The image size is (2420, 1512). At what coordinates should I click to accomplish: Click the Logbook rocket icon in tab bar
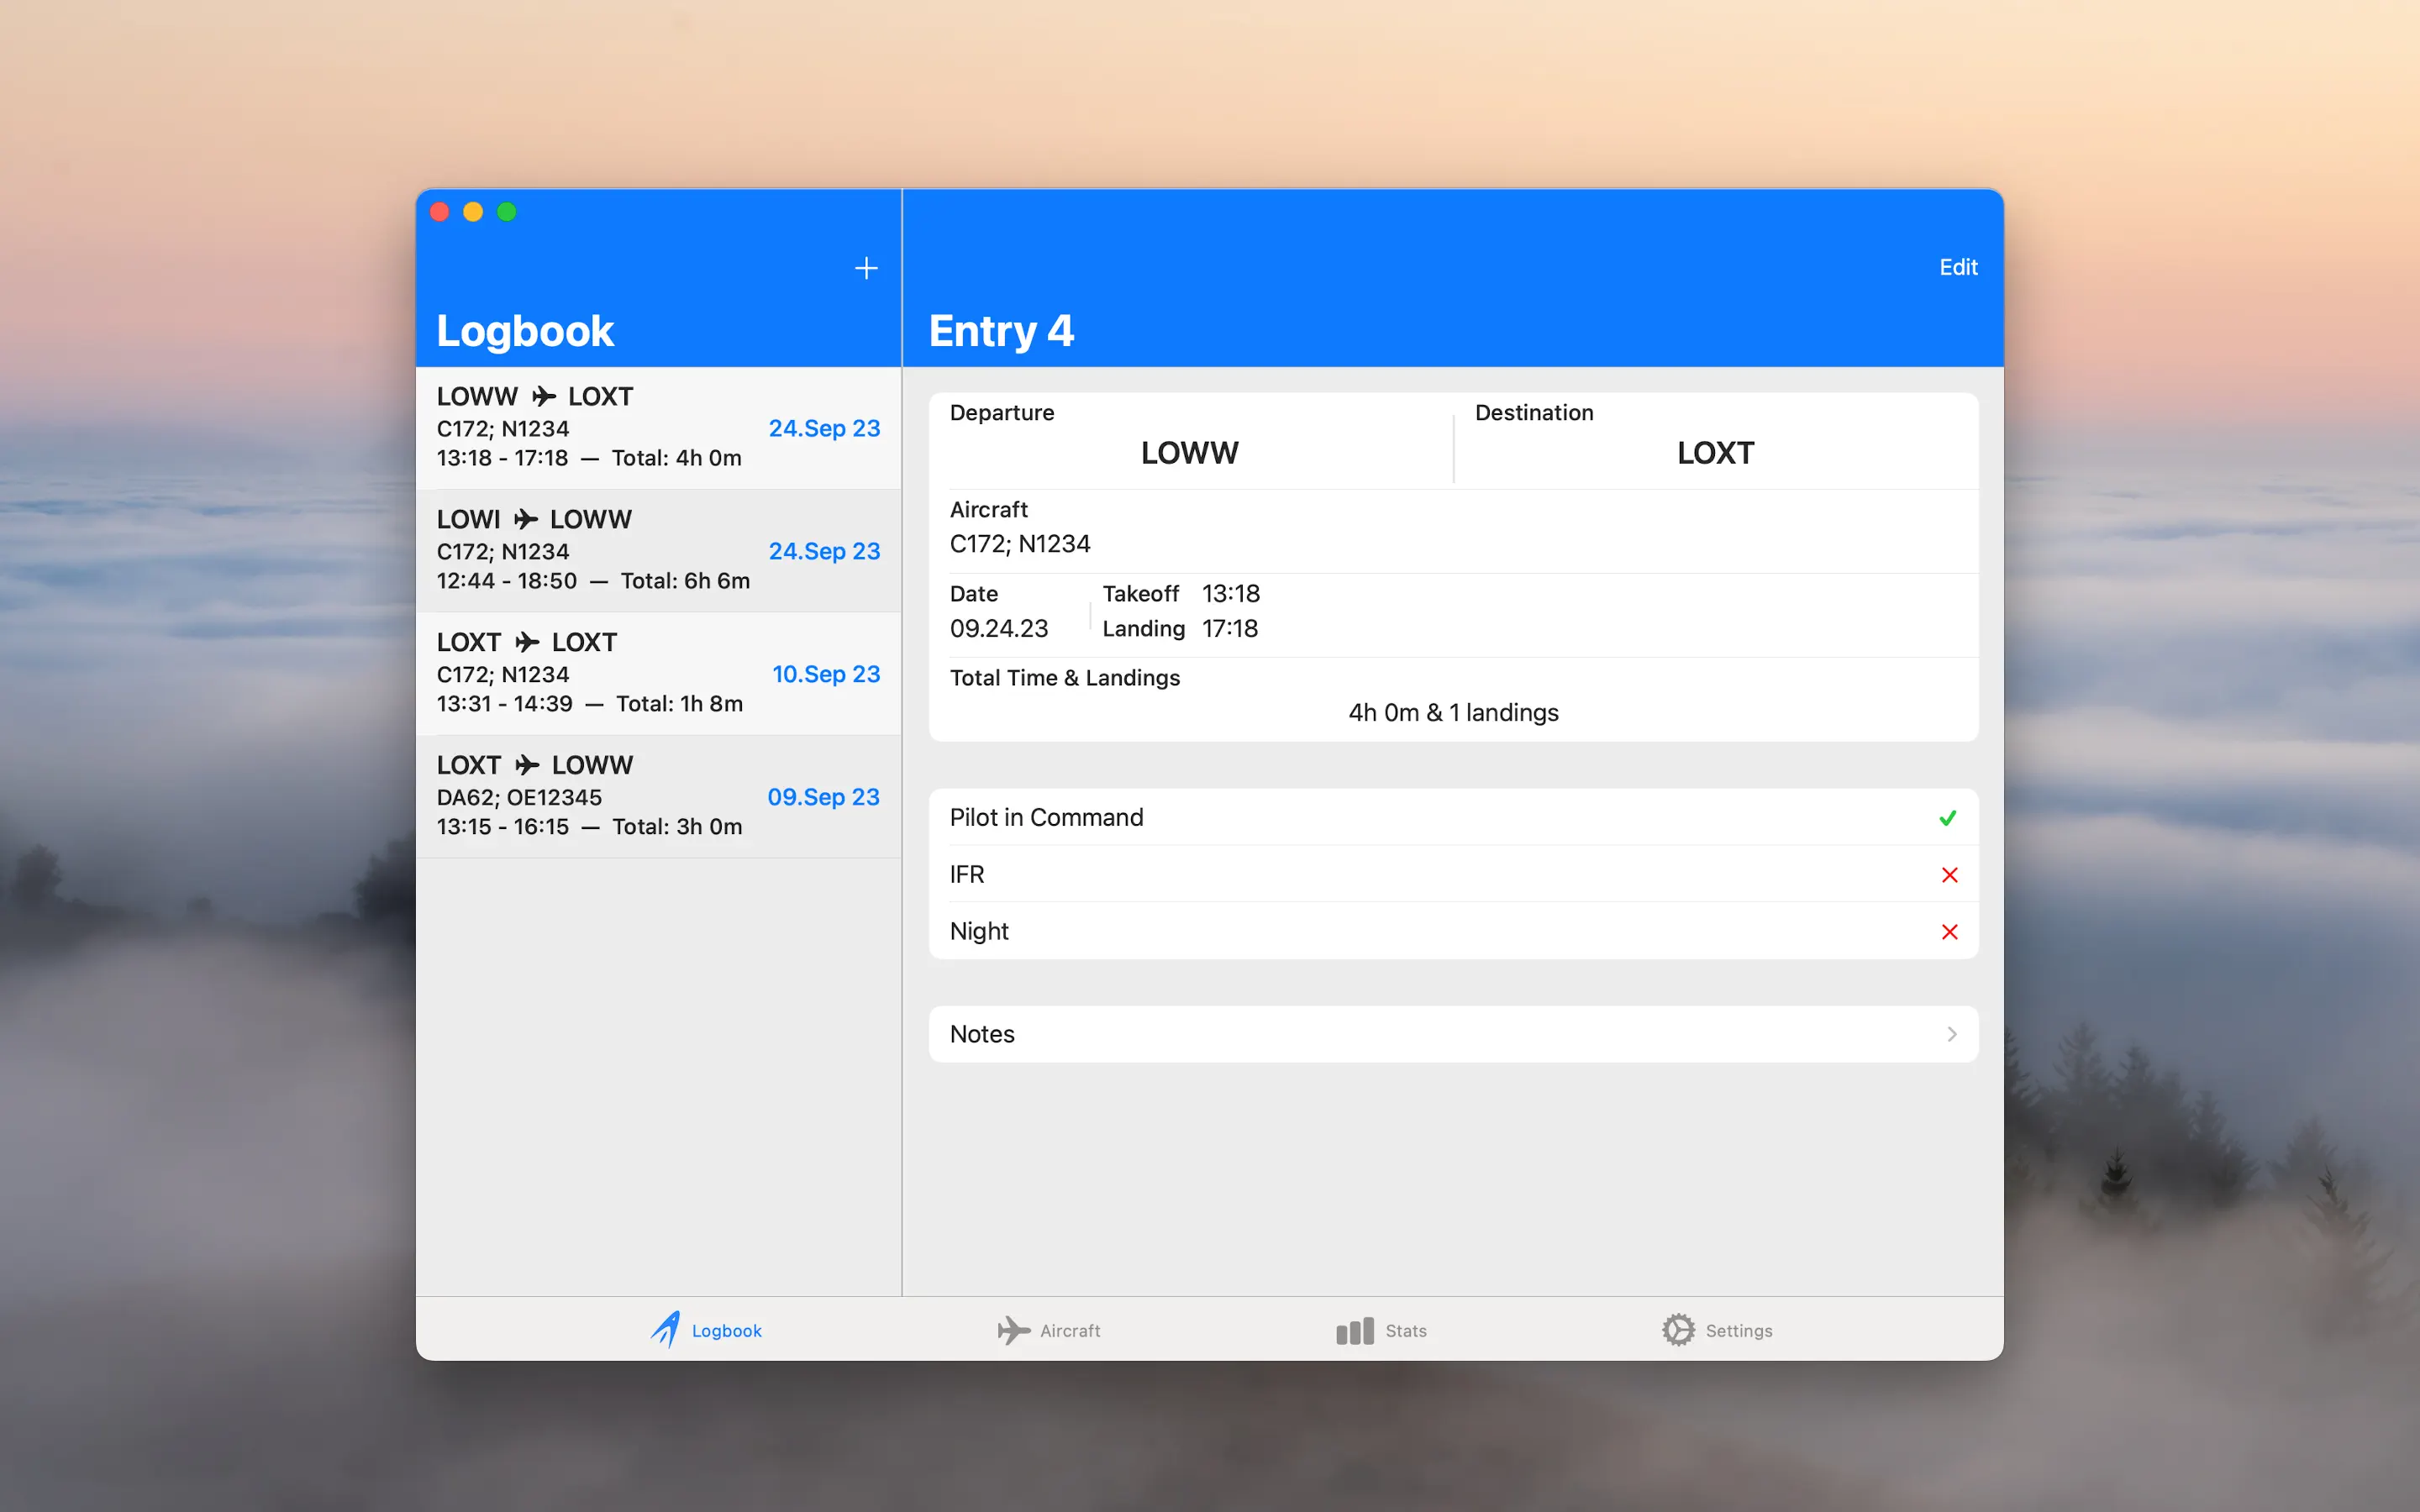tap(666, 1329)
